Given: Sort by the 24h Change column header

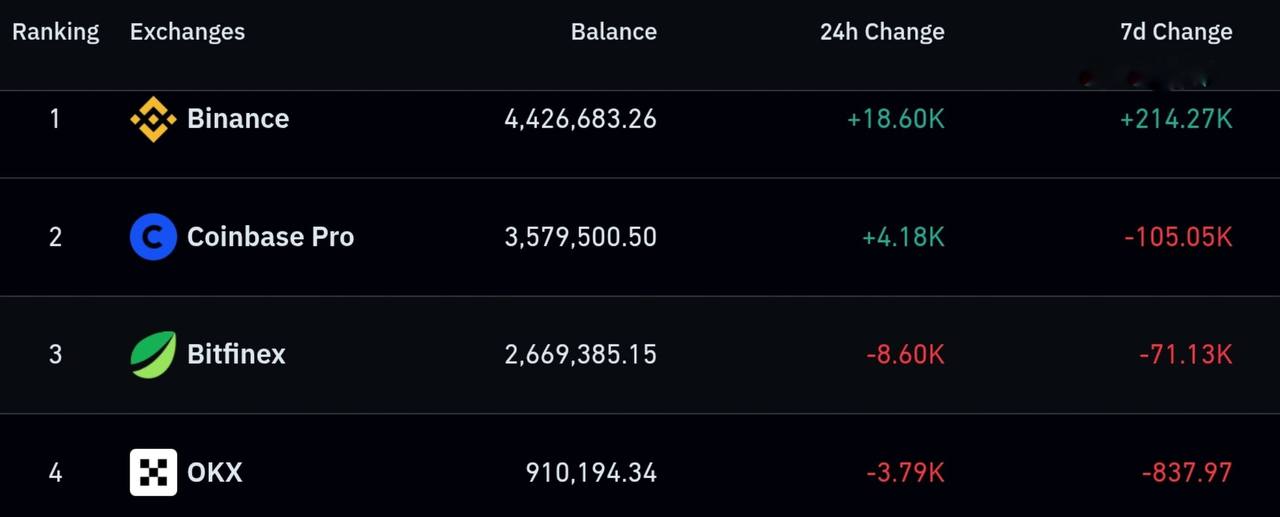Looking at the screenshot, I should (x=882, y=32).
